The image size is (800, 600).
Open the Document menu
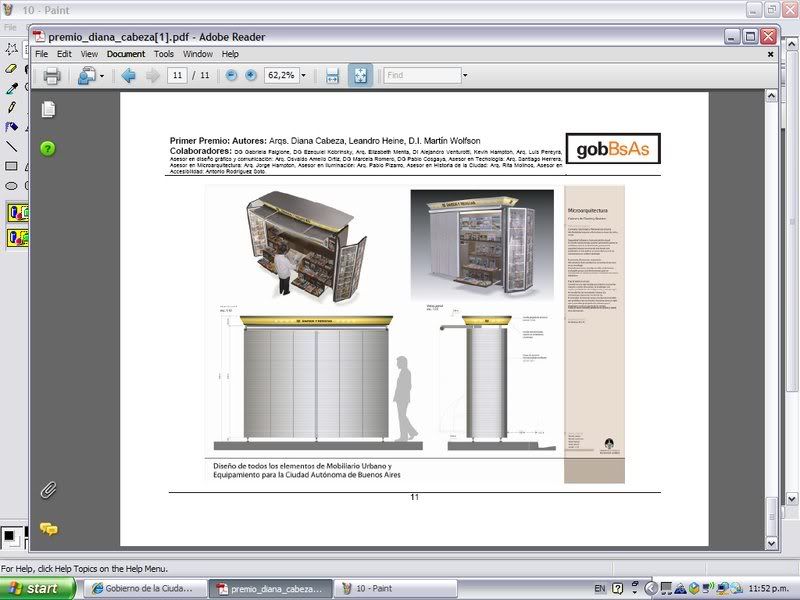pos(126,54)
